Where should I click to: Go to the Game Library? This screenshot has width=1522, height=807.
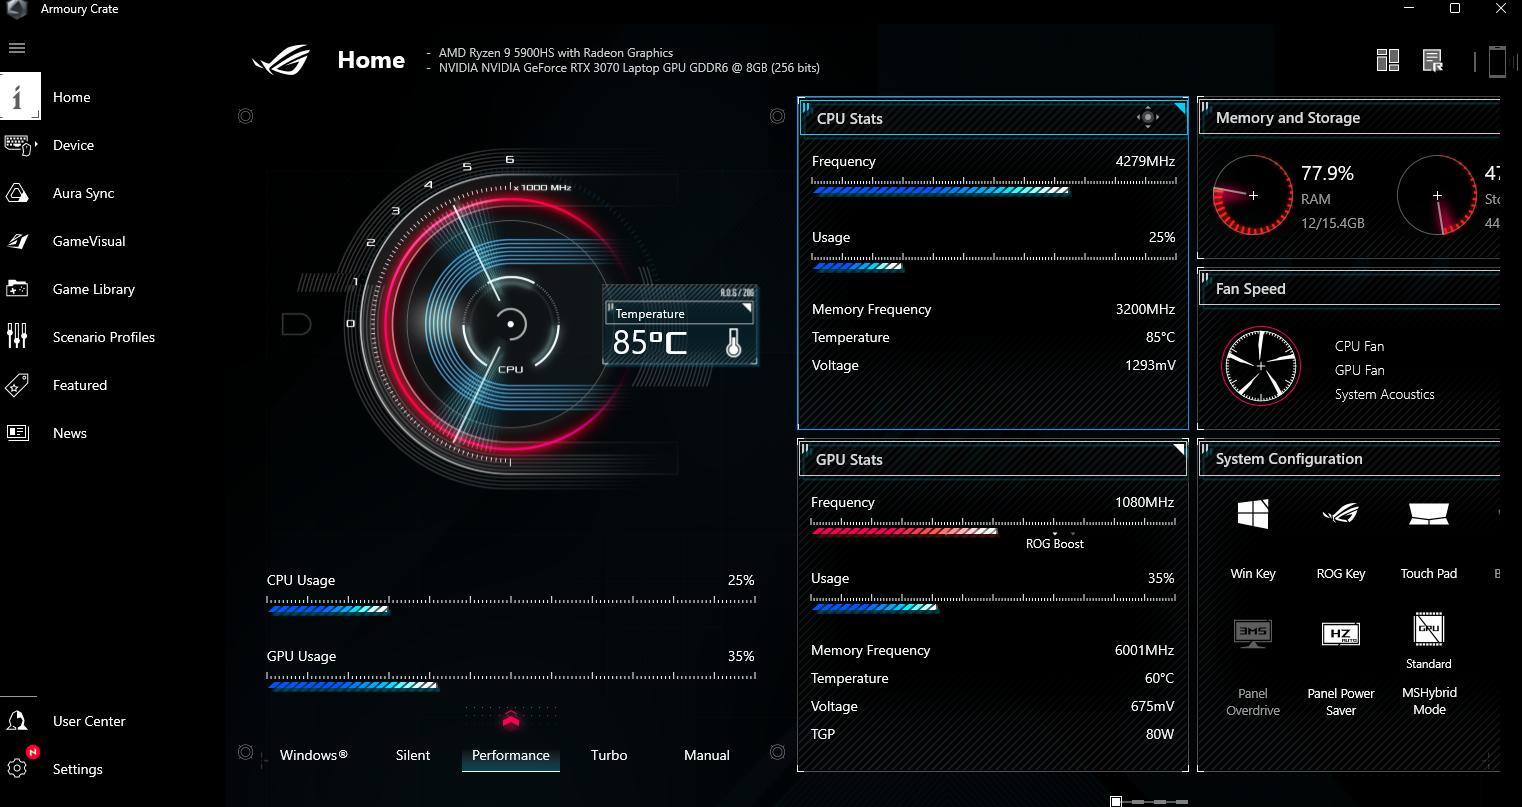[x=93, y=289]
